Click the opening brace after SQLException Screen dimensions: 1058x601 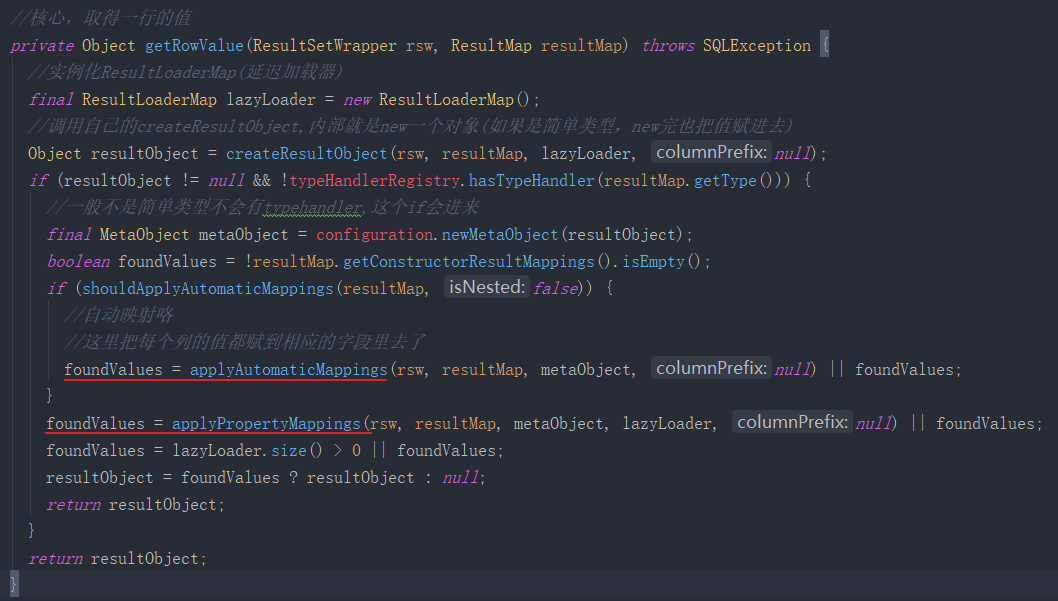click(825, 45)
